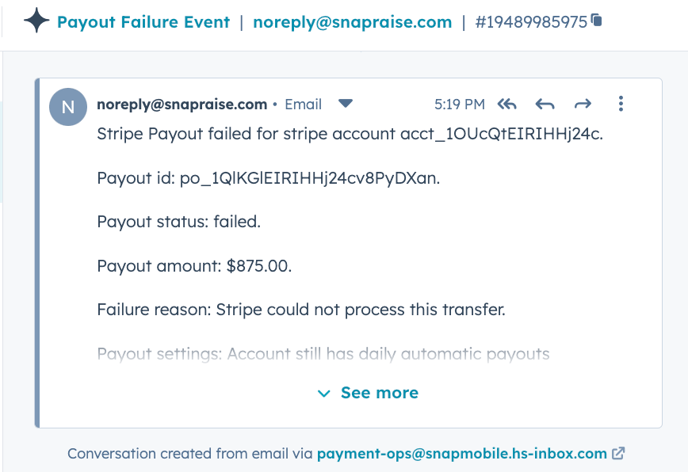Click the Payout id line text

tap(268, 179)
